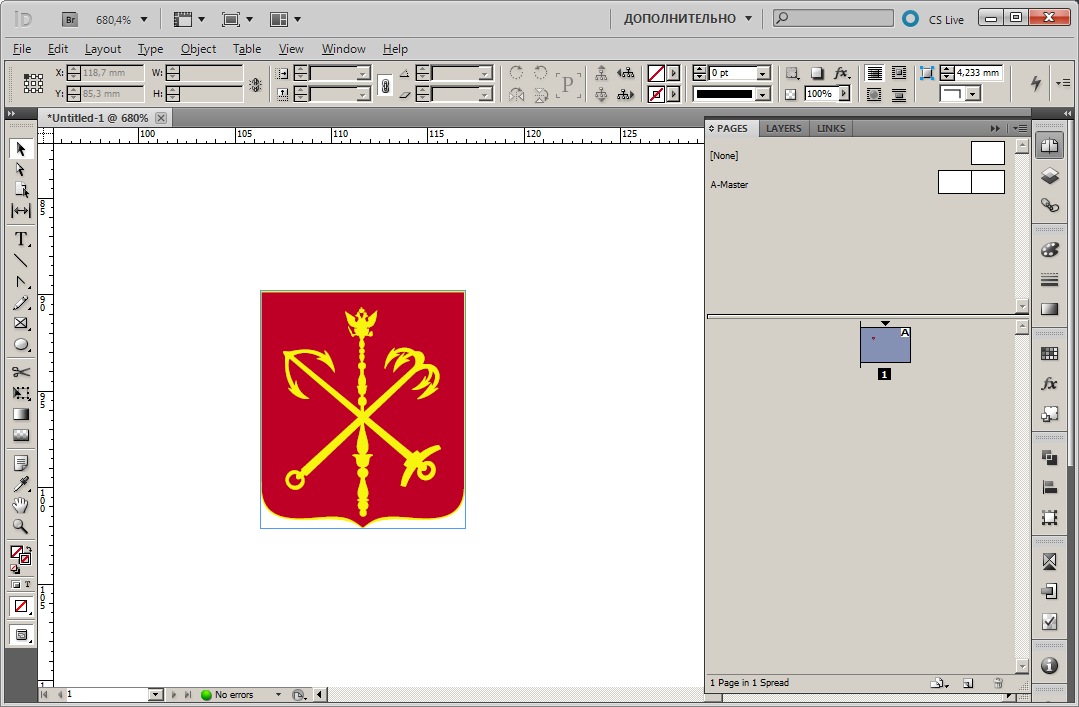Toggle formatting affects container button
The width and height of the screenshot is (1079, 707).
click(16, 584)
